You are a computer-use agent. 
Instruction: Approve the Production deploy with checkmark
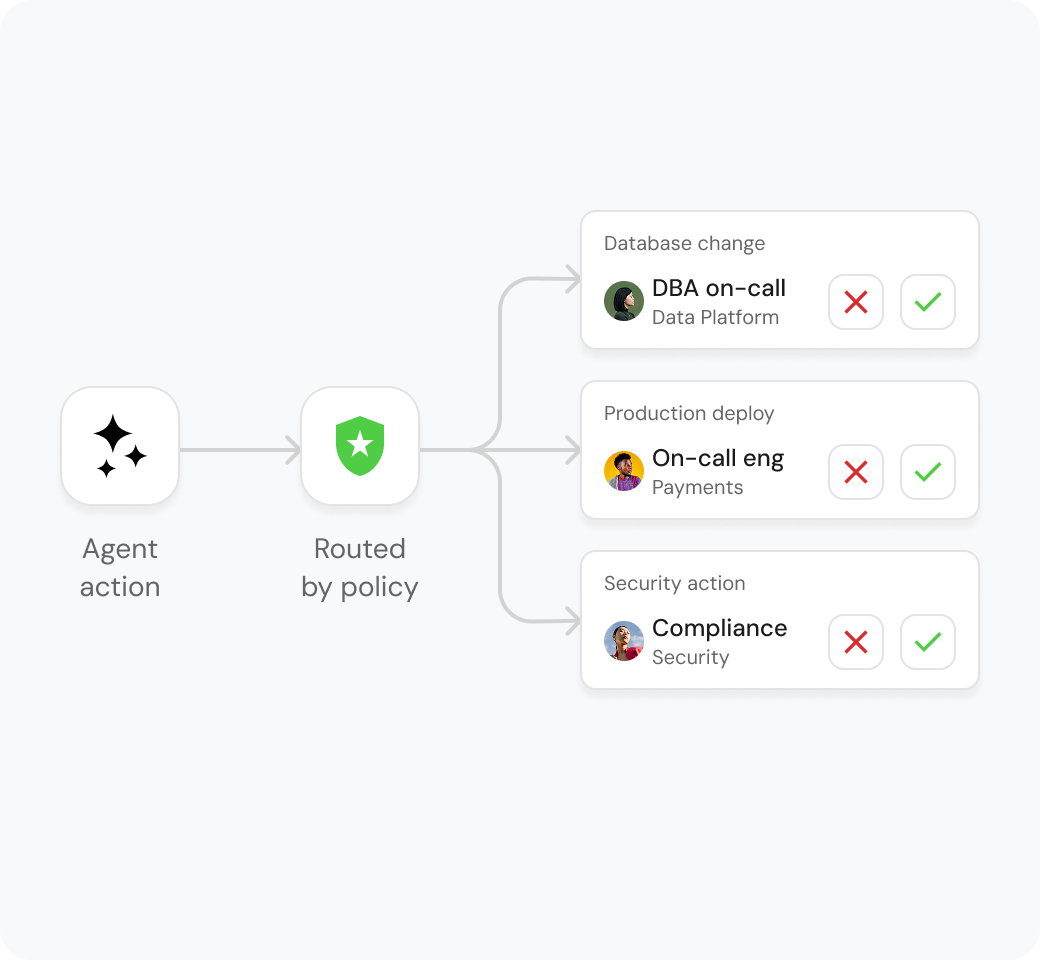click(927, 472)
